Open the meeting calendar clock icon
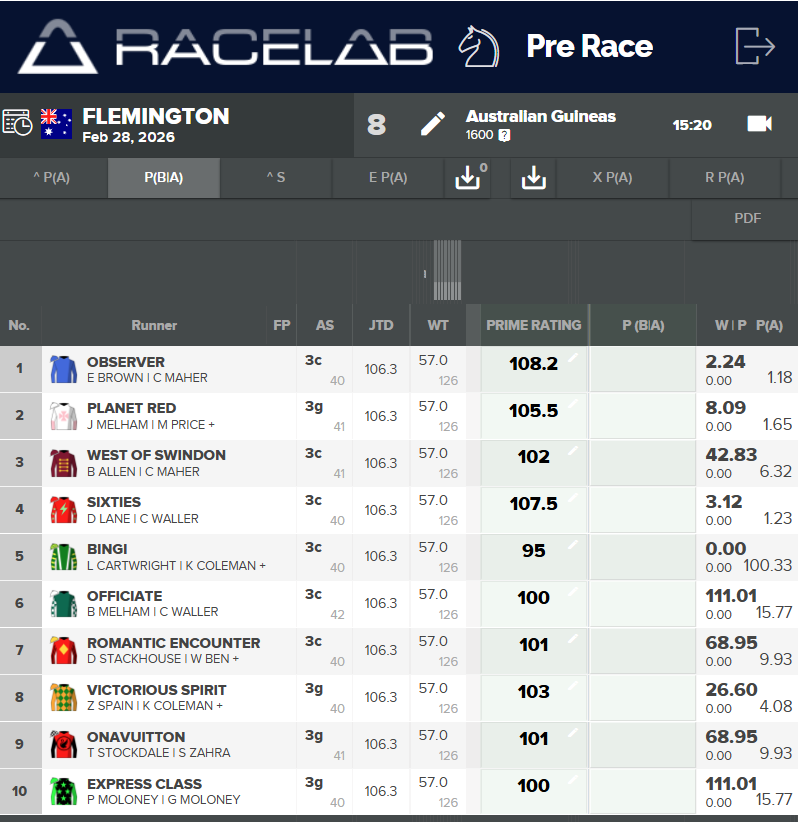Image resolution: width=798 pixels, height=822 pixels. point(17,123)
